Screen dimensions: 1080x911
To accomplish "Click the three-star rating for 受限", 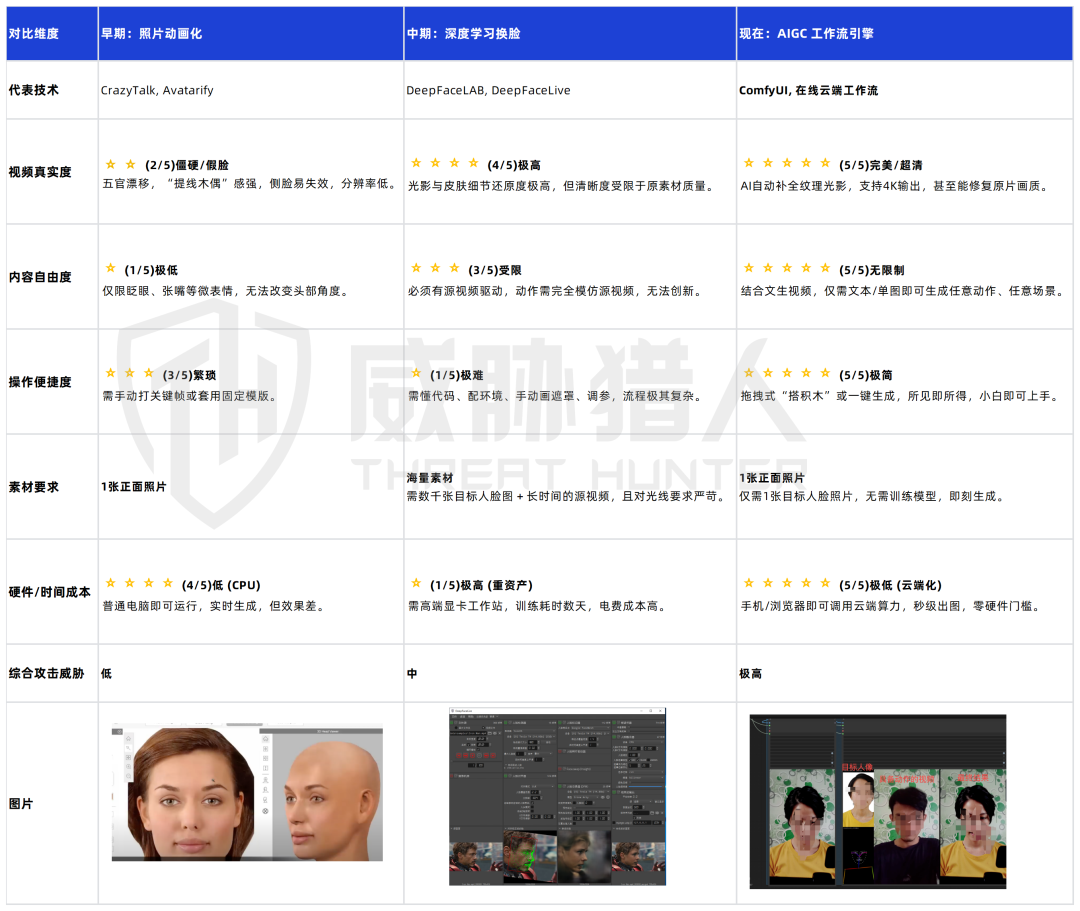I will point(435,269).
